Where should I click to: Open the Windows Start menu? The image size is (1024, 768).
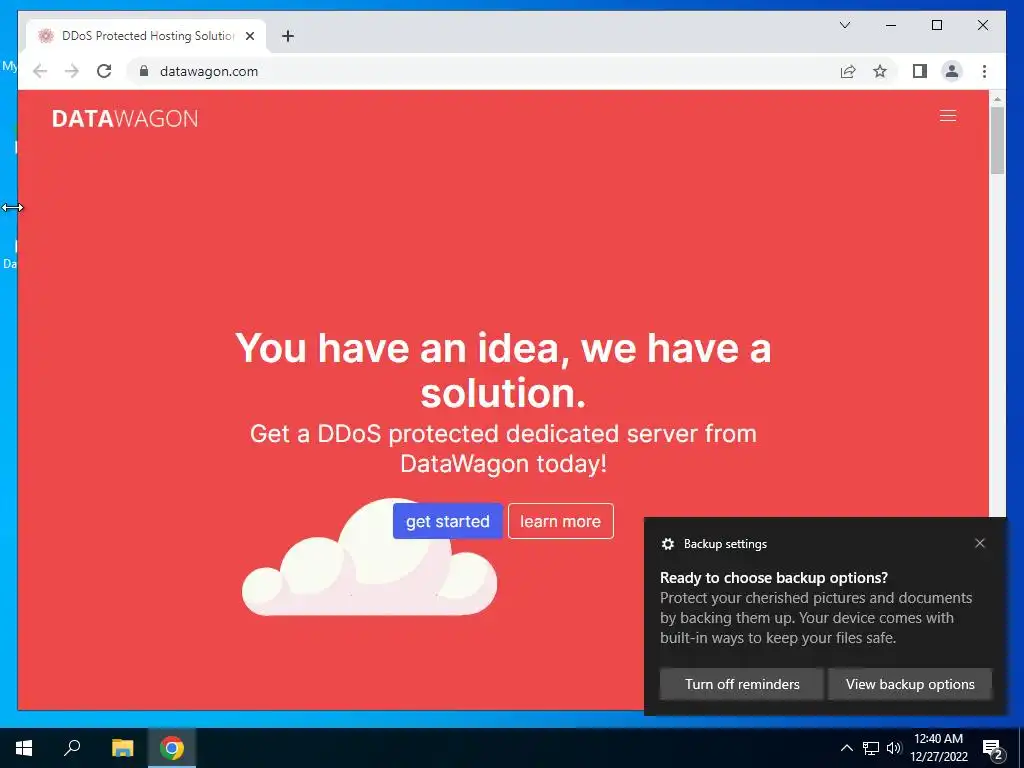pyautogui.click(x=24, y=748)
